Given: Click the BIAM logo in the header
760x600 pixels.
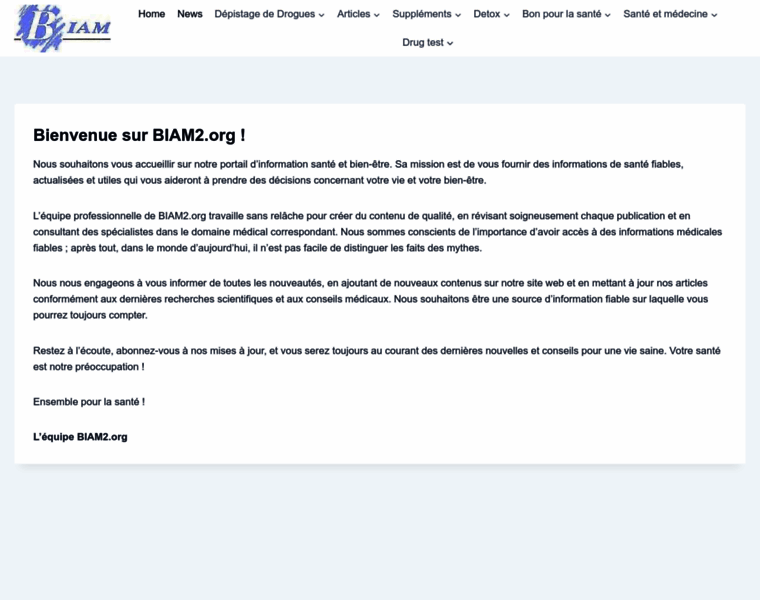Looking at the screenshot, I should point(63,28).
